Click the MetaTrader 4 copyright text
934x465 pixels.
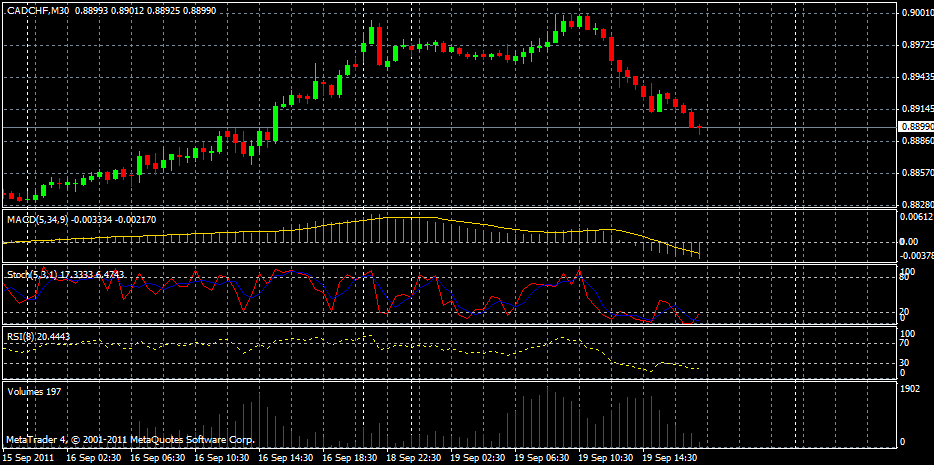(x=130, y=440)
